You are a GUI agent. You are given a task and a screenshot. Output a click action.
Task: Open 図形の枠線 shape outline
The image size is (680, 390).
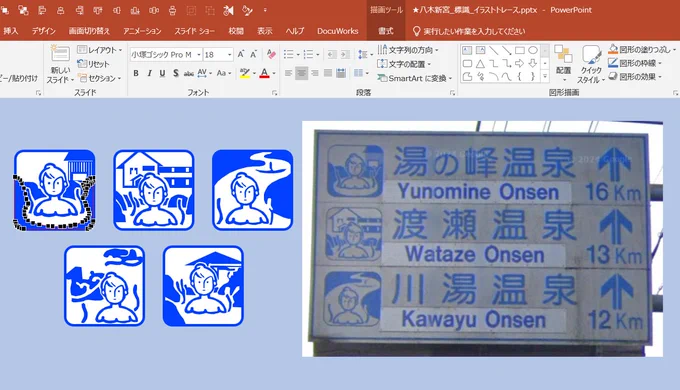[x=635, y=63]
